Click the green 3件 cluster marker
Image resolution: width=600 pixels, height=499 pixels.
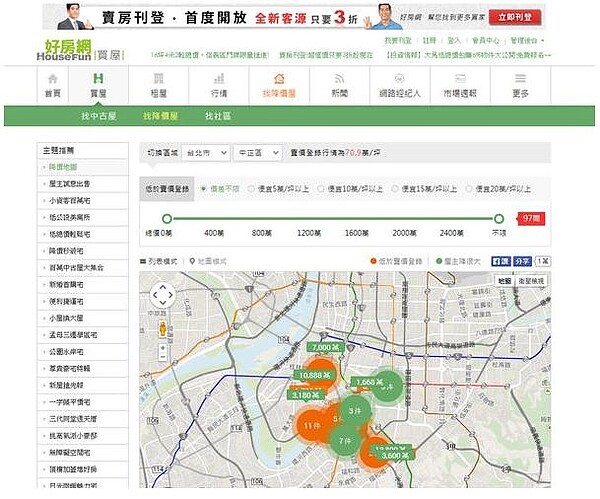point(355,411)
